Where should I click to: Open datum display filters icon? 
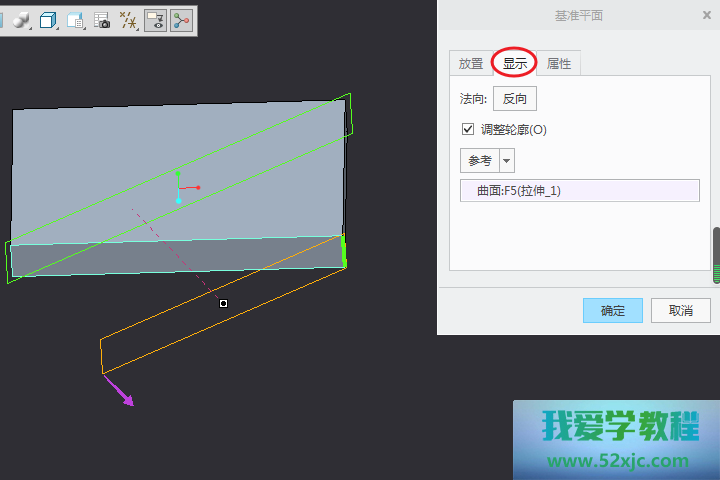pyautogui.click(x=128, y=20)
